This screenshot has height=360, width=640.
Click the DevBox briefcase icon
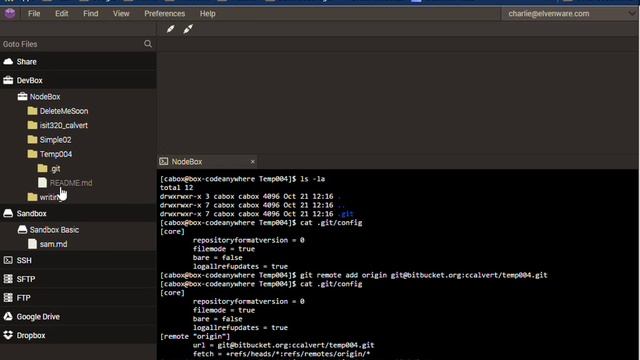pos(8,80)
